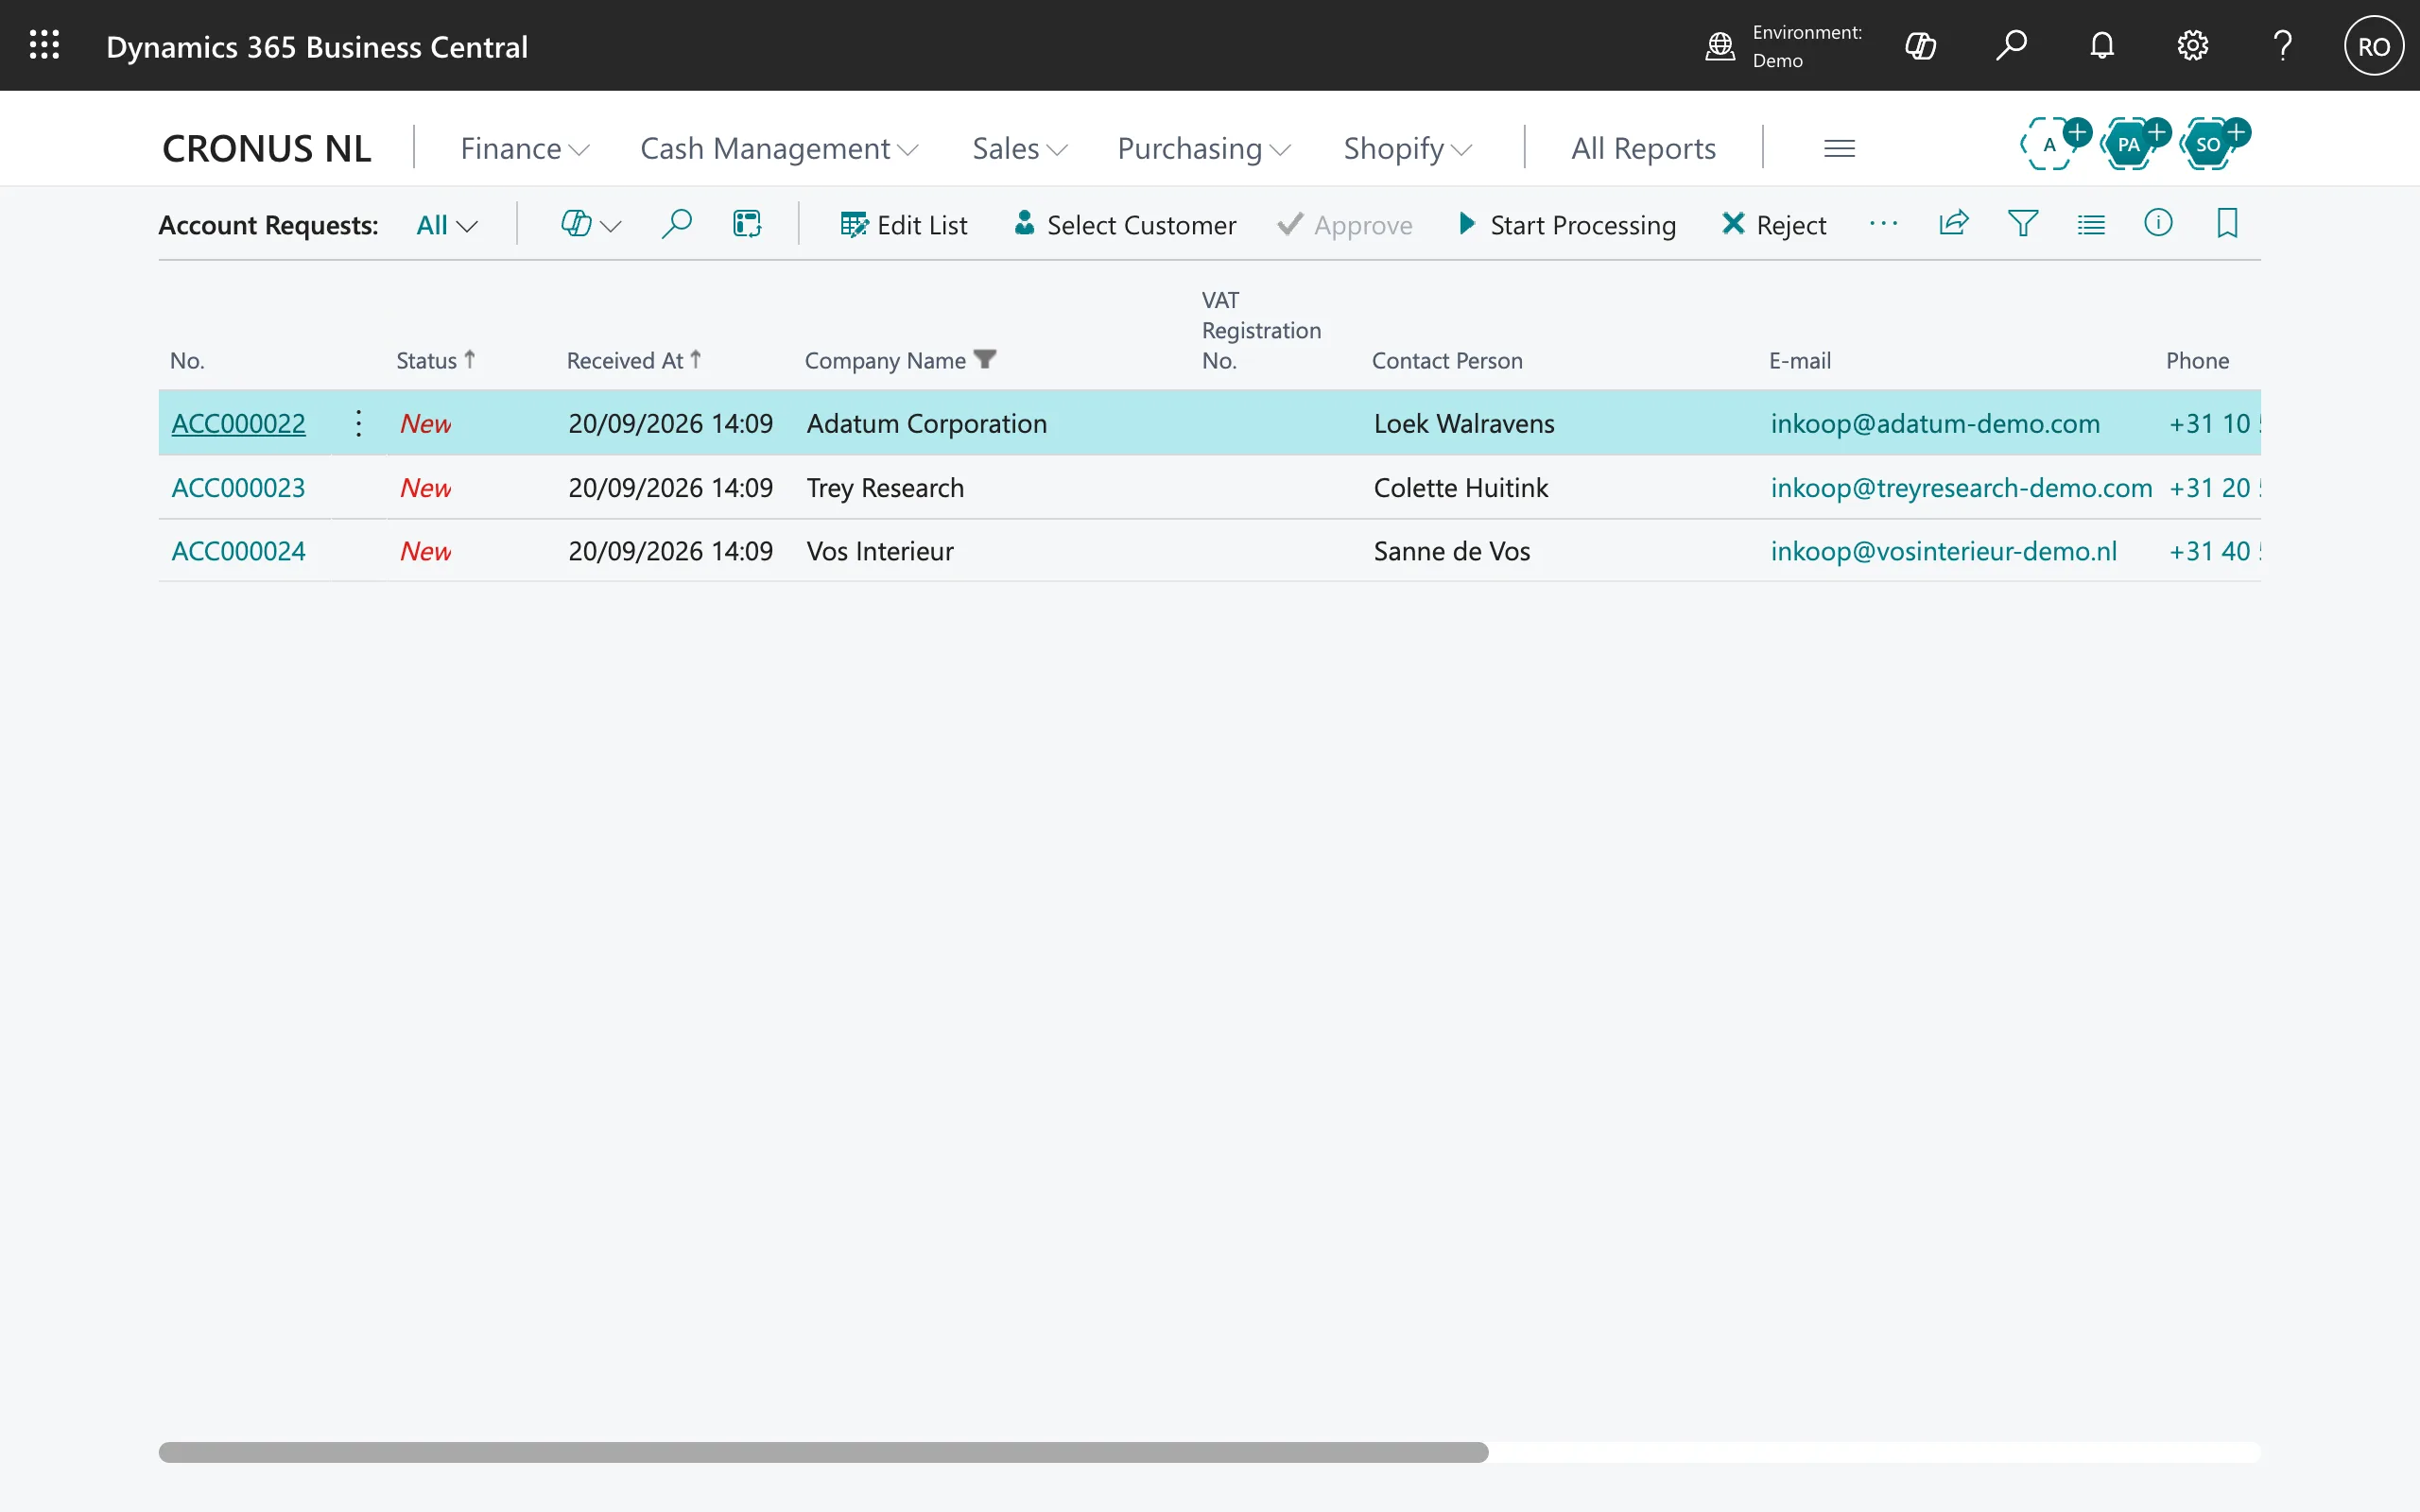2420x1512 pixels.
Task: Open the Copilot dropdown in the list toolbar
Action: (x=591, y=224)
